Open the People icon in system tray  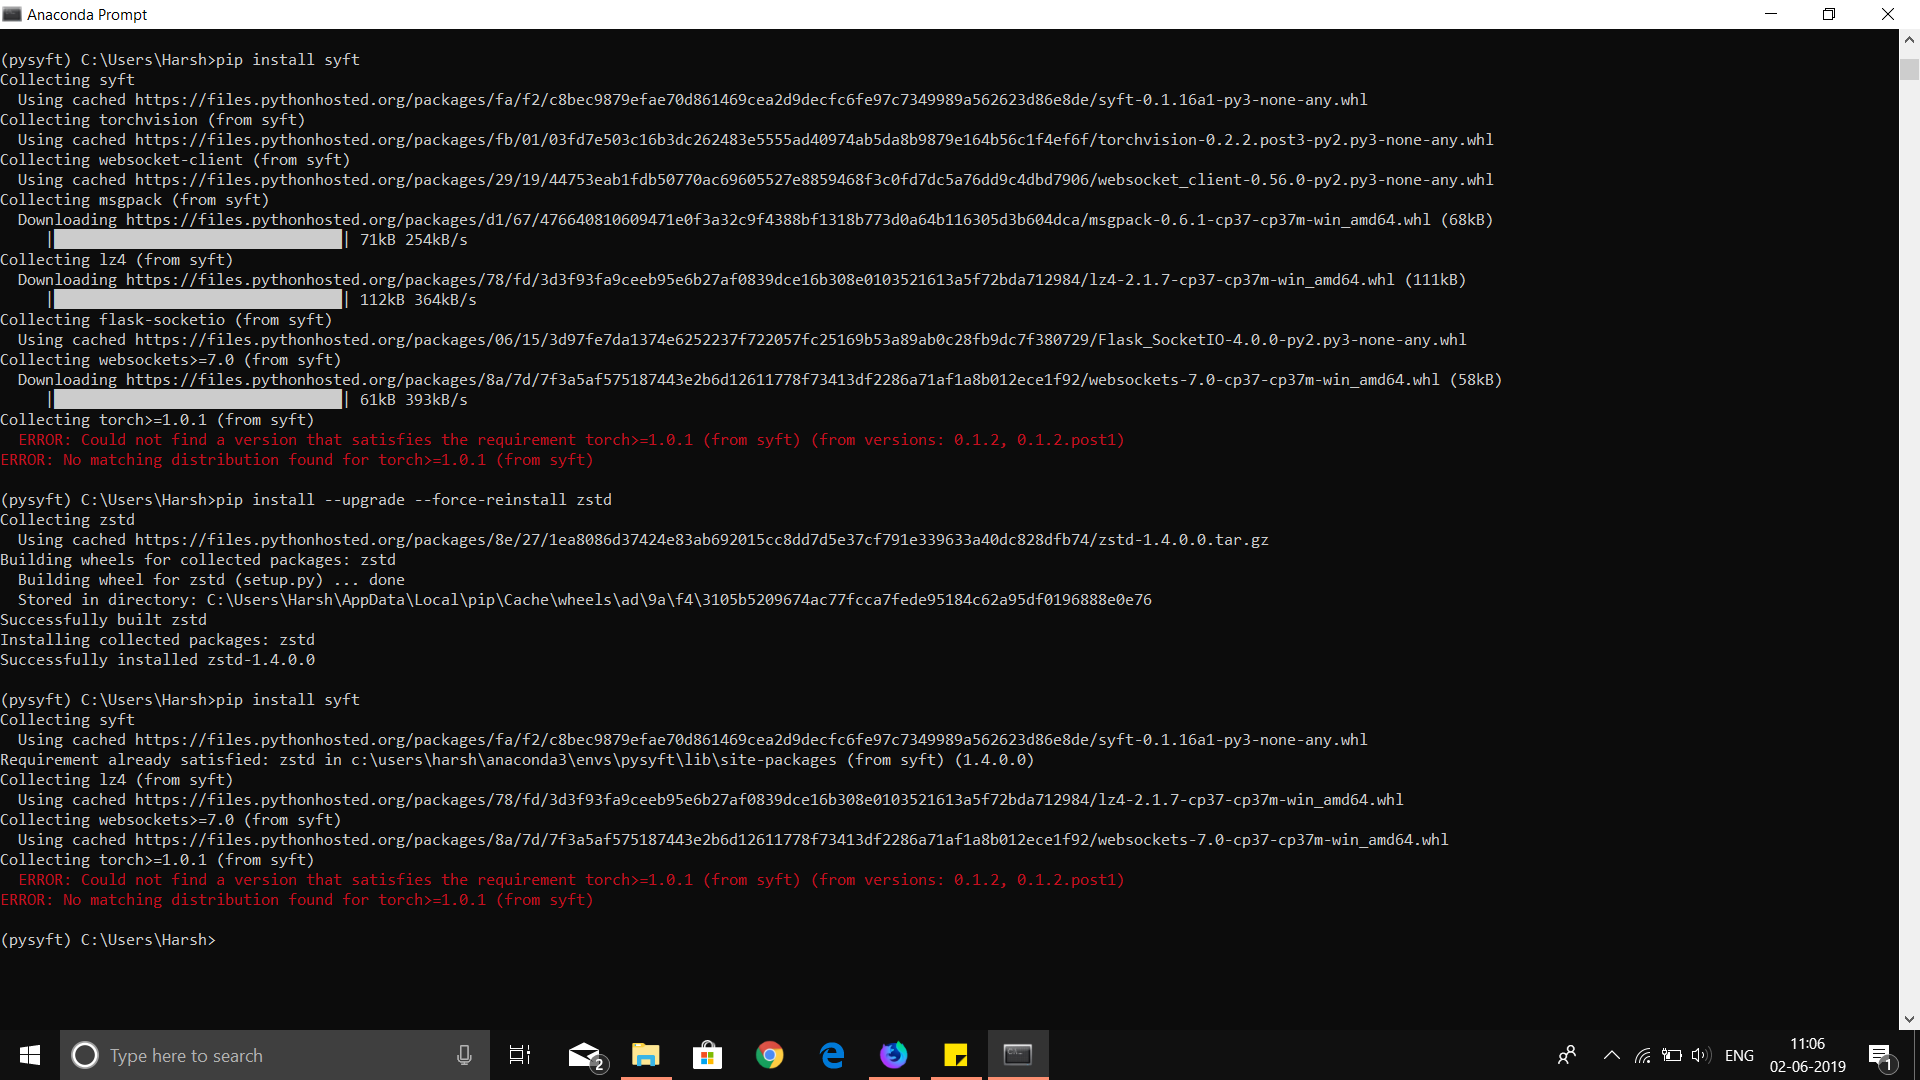tap(1567, 1055)
